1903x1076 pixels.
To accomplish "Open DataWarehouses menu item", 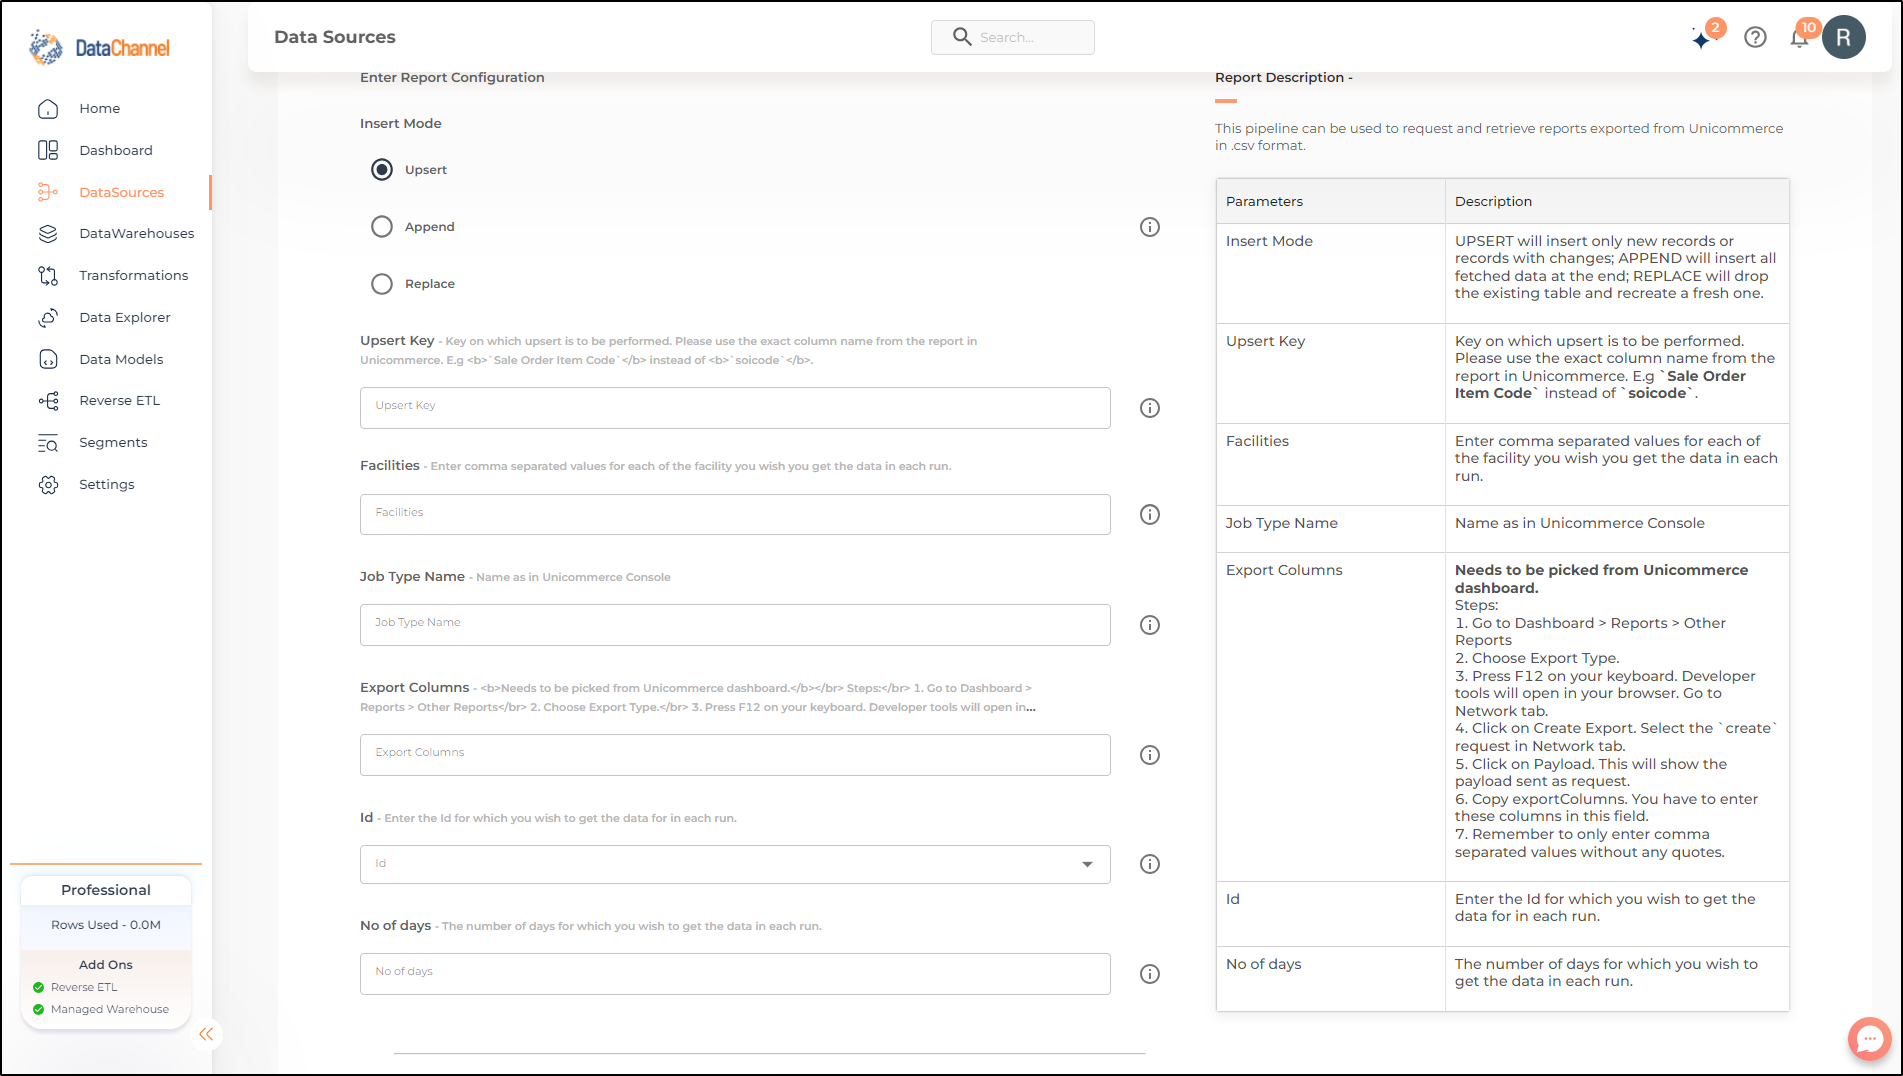I will pyautogui.click(x=137, y=233).
